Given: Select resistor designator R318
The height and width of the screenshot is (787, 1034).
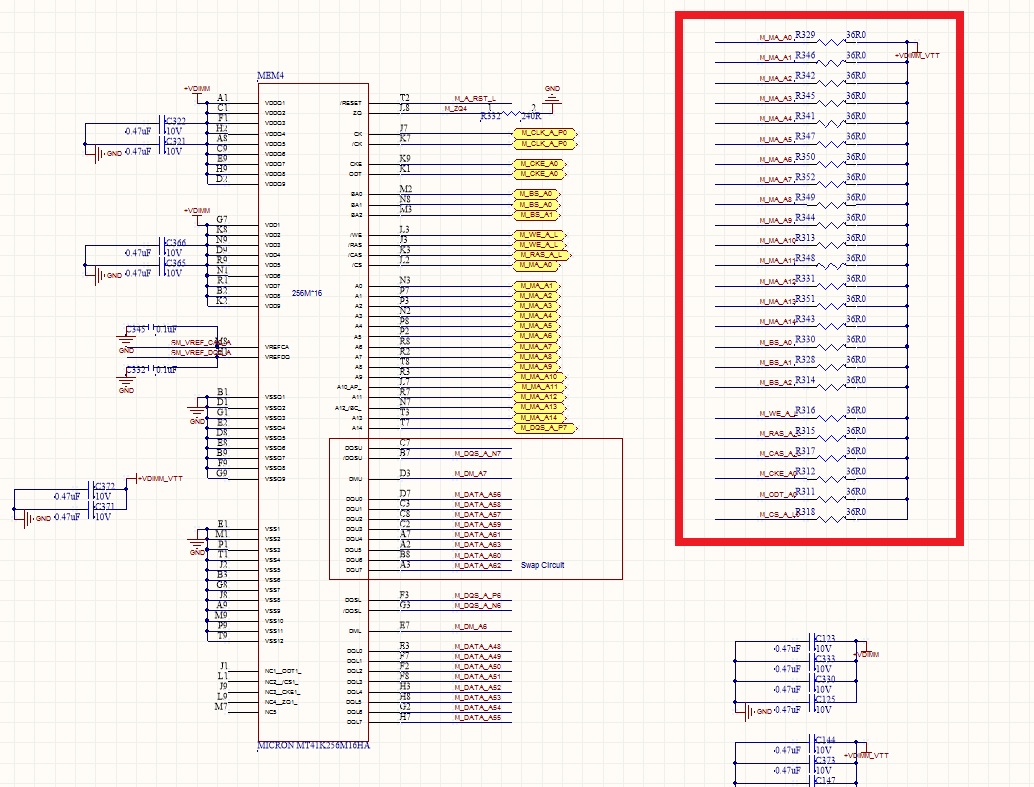Looking at the screenshot, I should tap(805, 512).
